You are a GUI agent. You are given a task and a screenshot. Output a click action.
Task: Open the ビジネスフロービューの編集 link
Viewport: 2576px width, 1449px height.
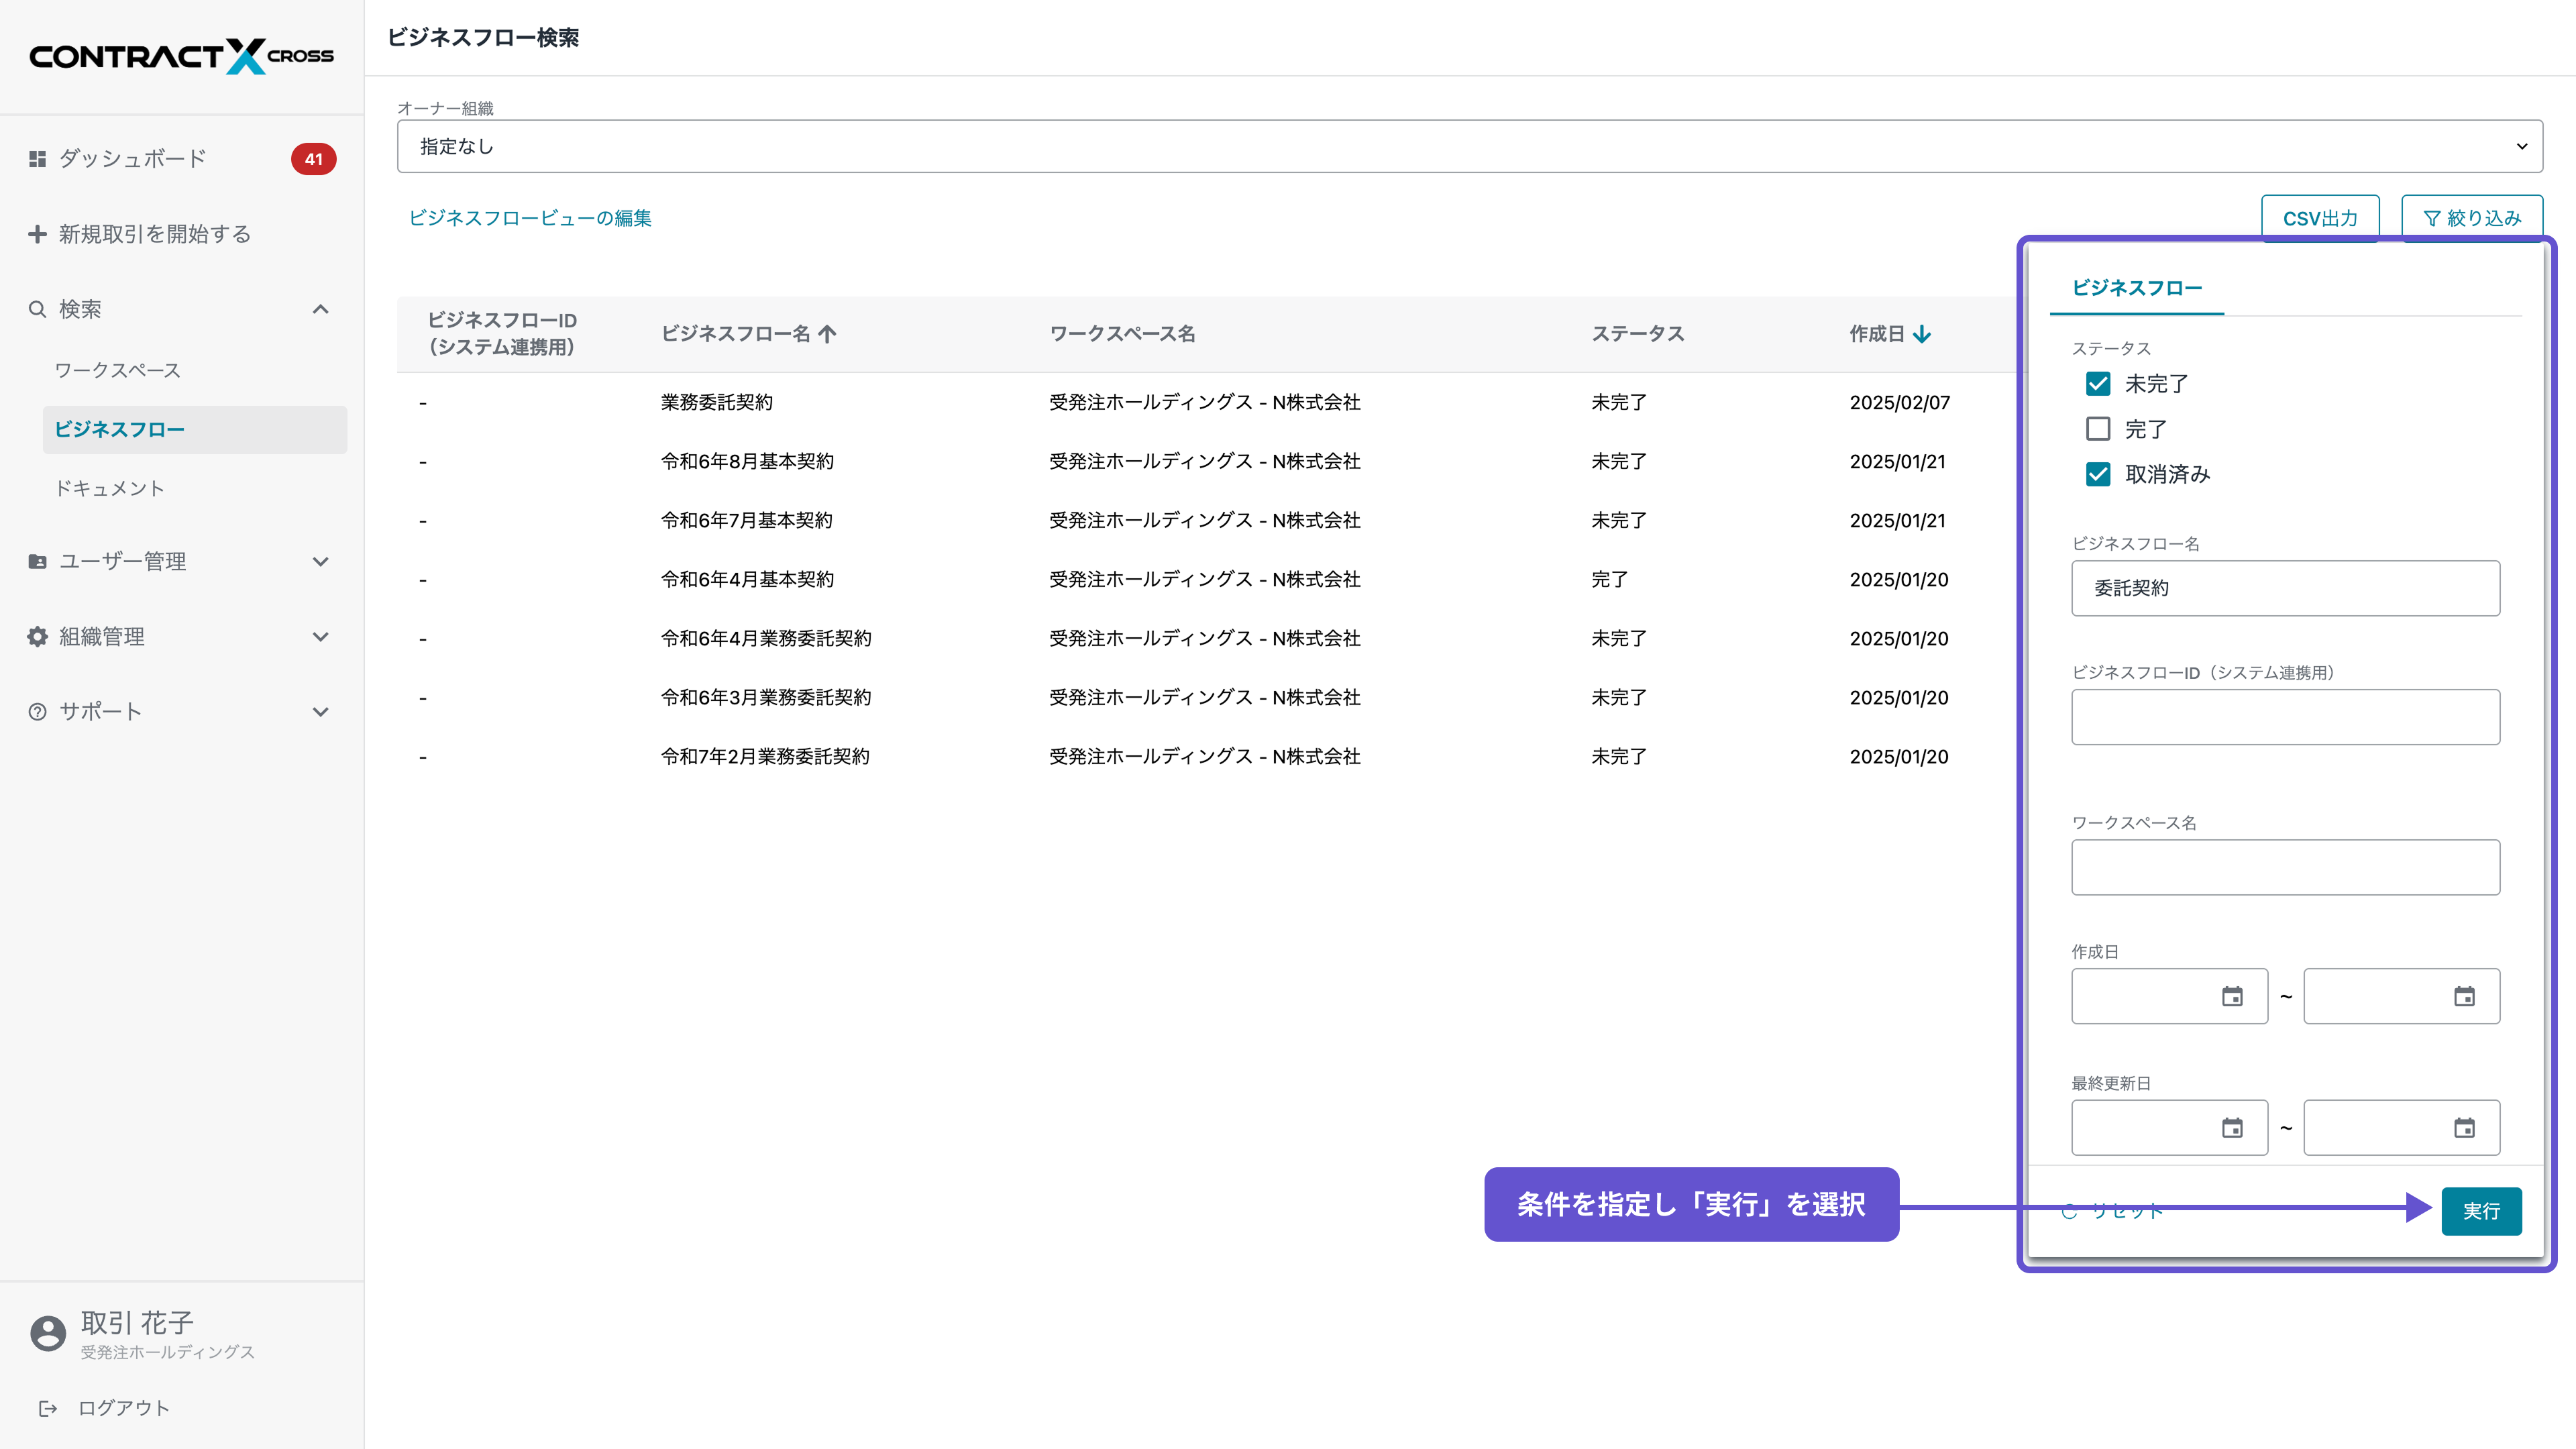pyautogui.click(x=530, y=218)
